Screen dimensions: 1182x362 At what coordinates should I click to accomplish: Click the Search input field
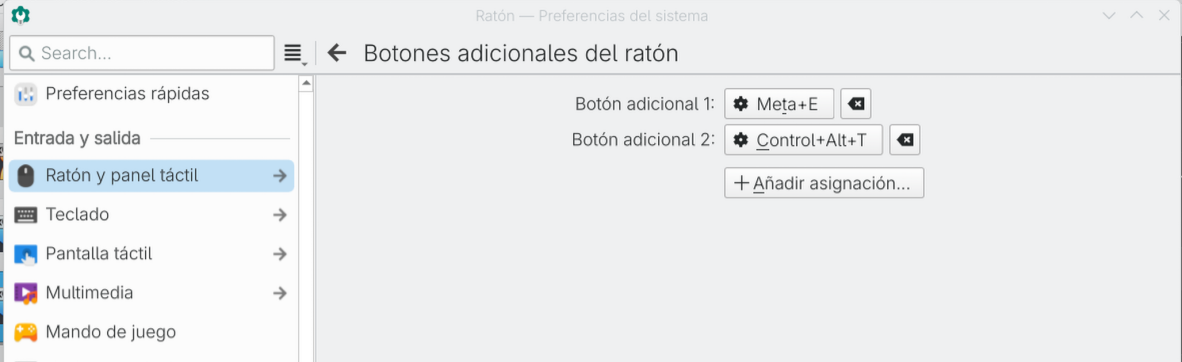(x=142, y=54)
